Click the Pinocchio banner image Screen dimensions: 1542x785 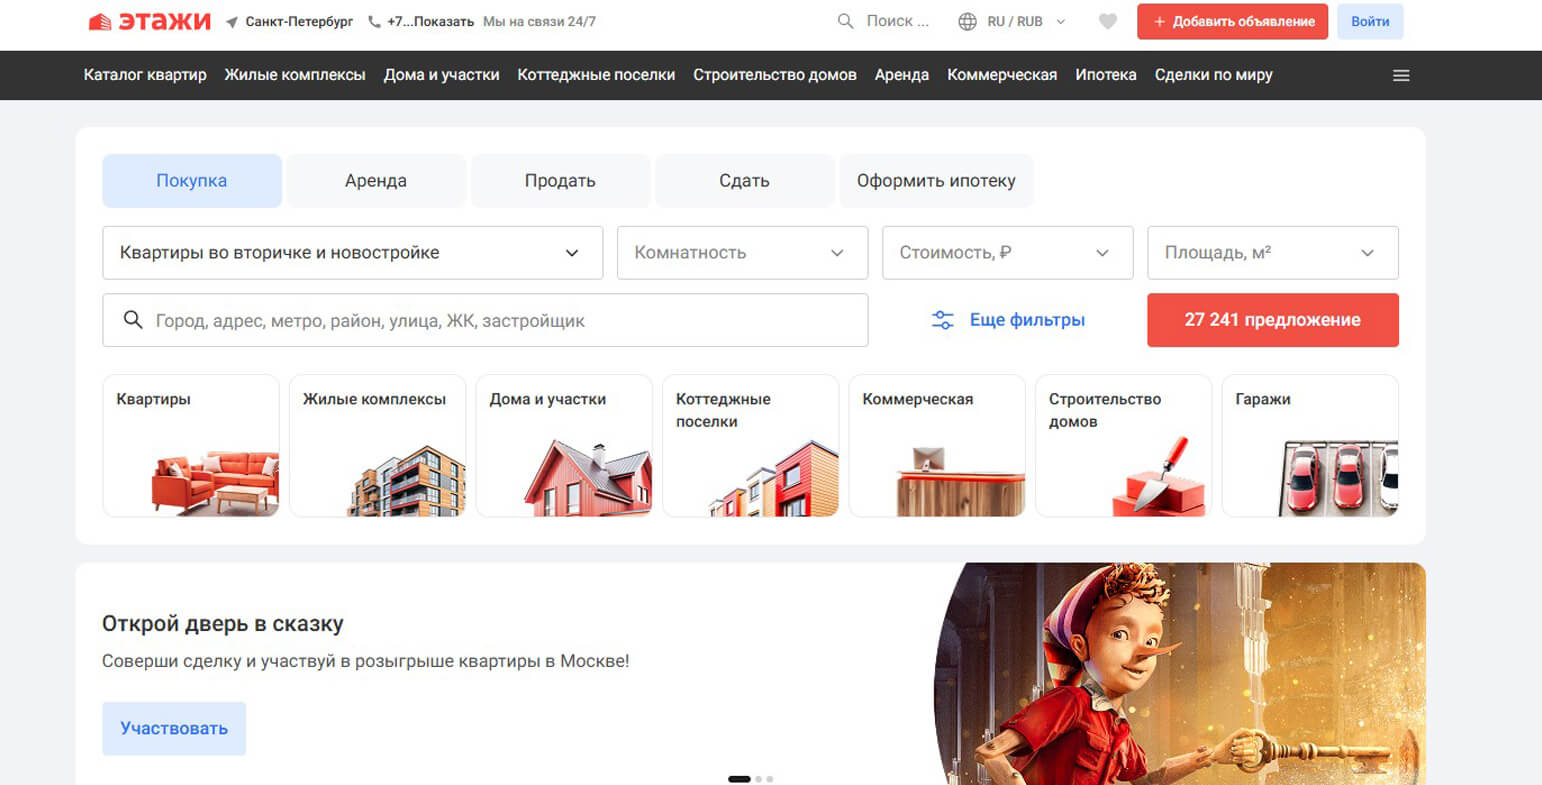pos(1180,674)
